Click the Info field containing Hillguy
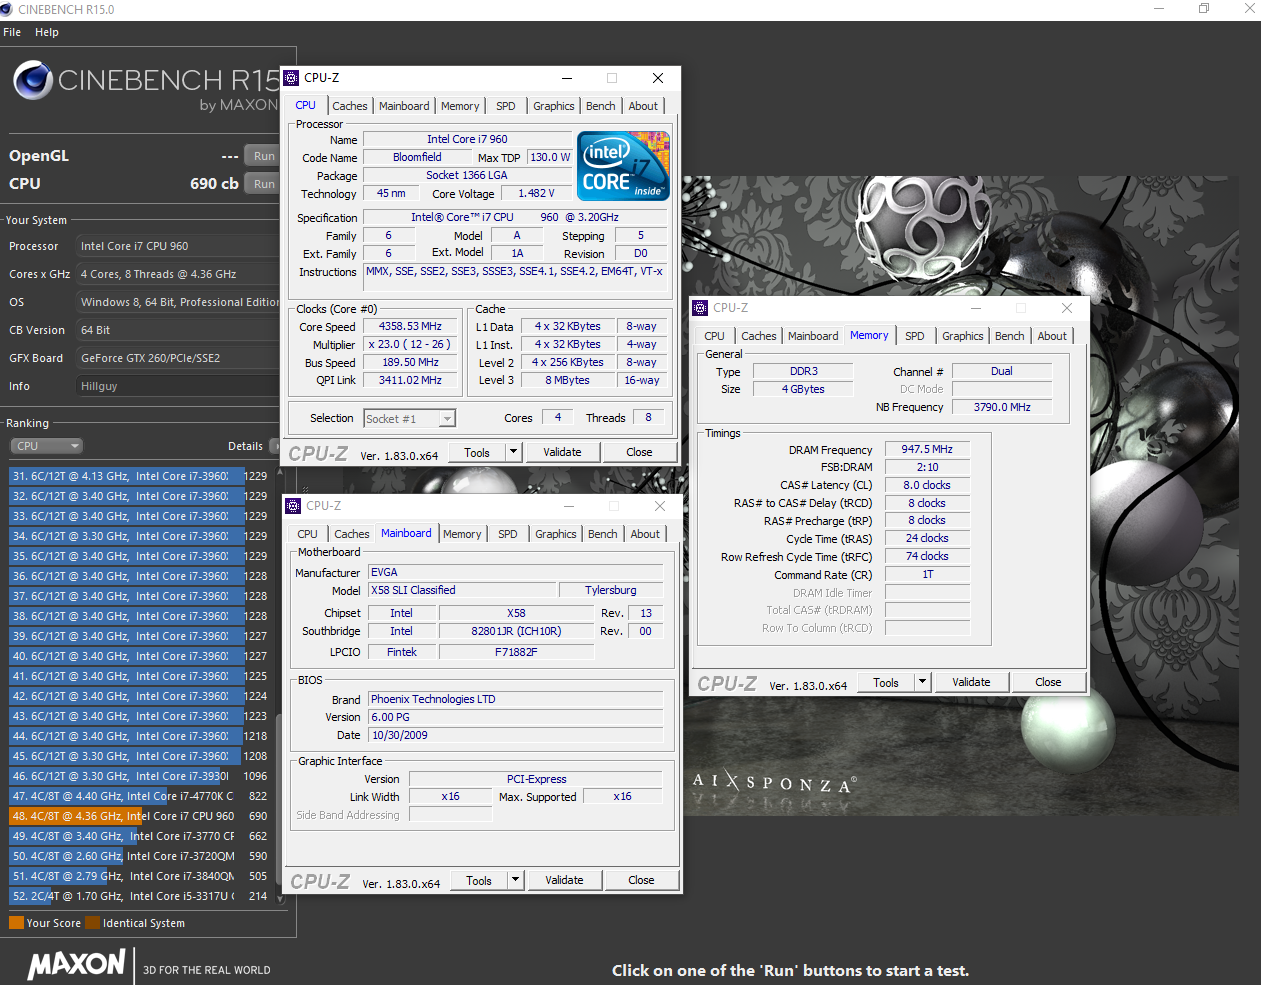The image size is (1261, 985). [178, 386]
